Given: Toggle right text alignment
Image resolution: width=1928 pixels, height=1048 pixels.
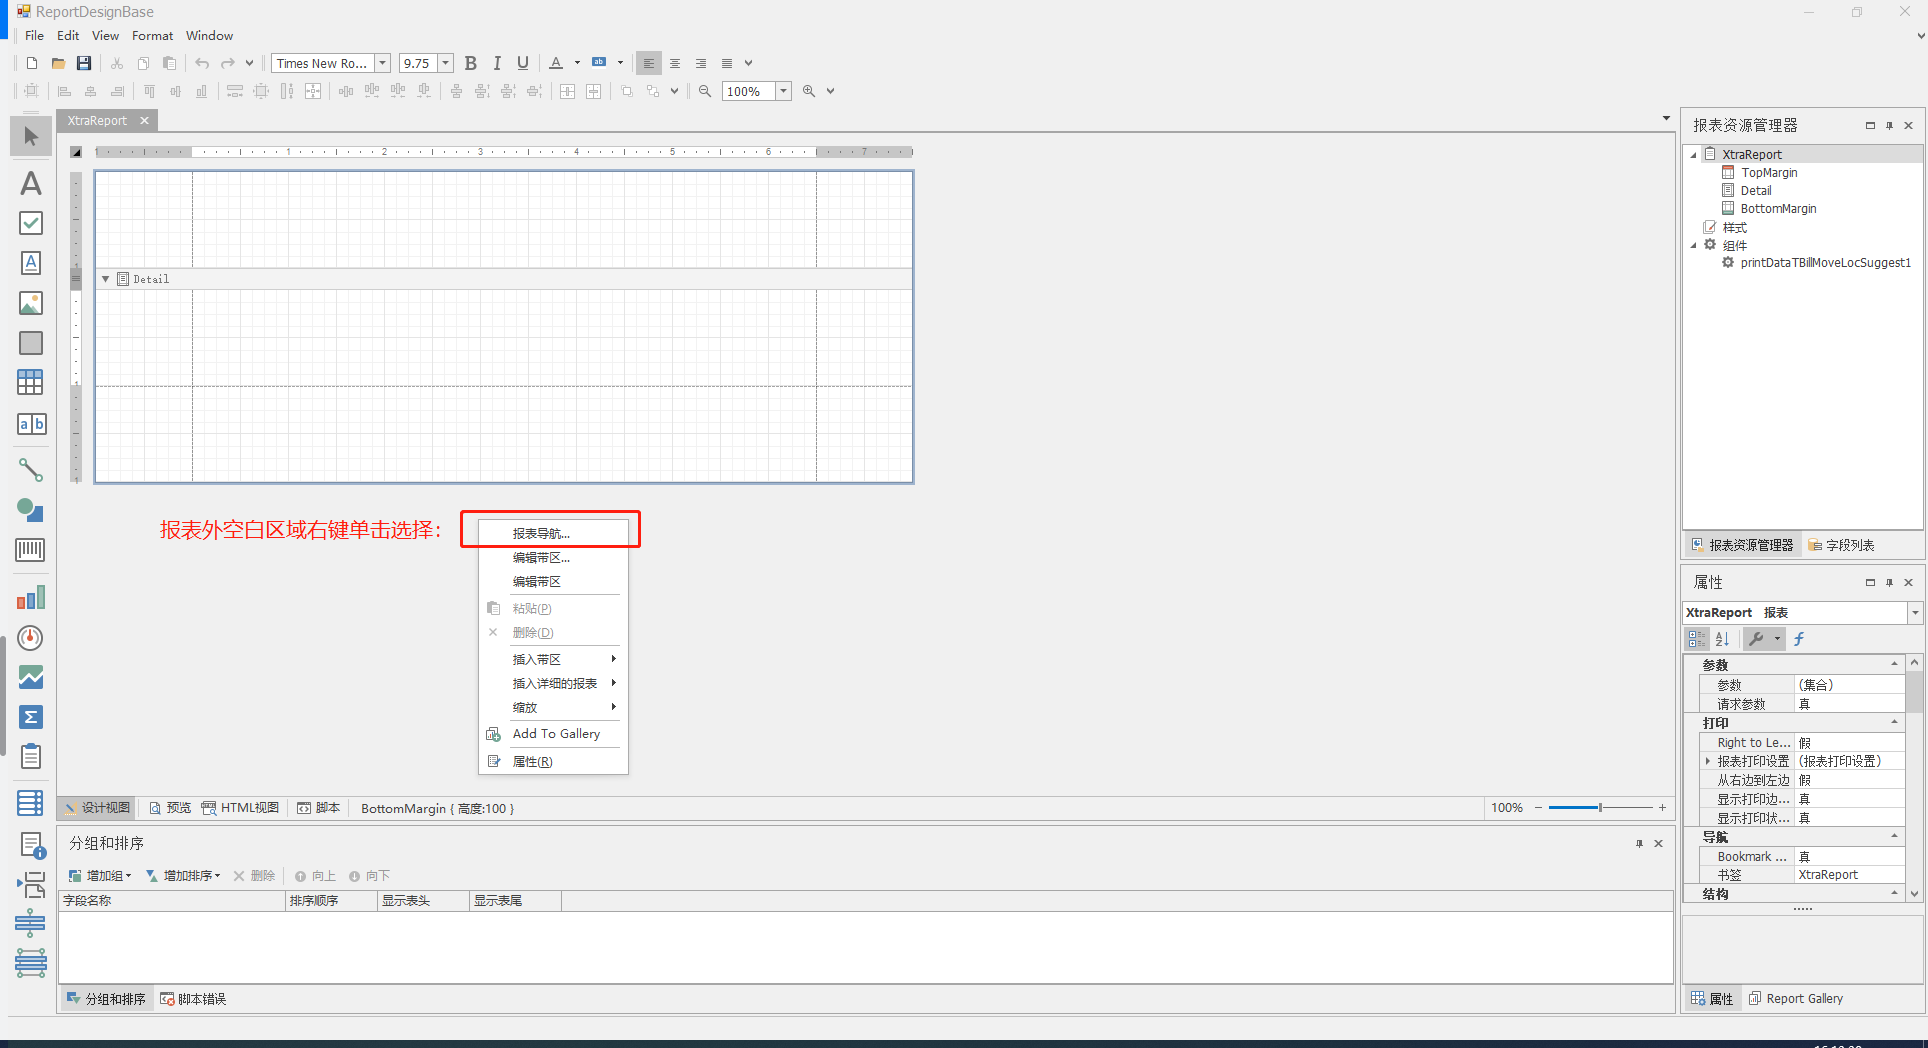Looking at the screenshot, I should click(701, 63).
